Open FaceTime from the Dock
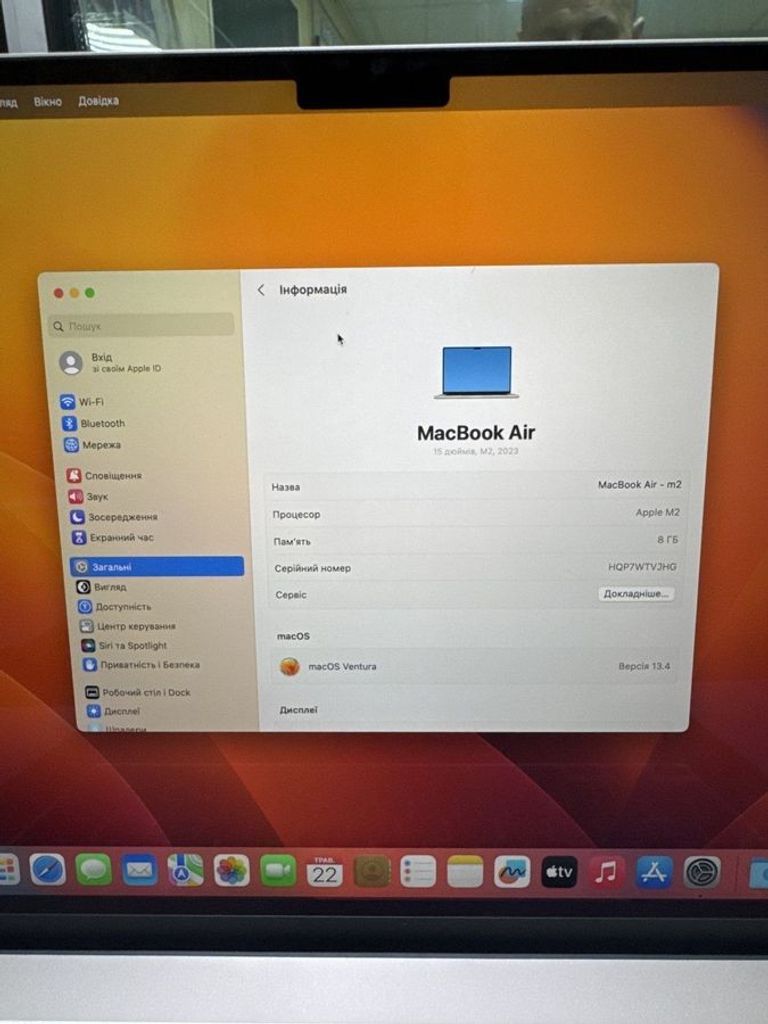 [x=278, y=871]
